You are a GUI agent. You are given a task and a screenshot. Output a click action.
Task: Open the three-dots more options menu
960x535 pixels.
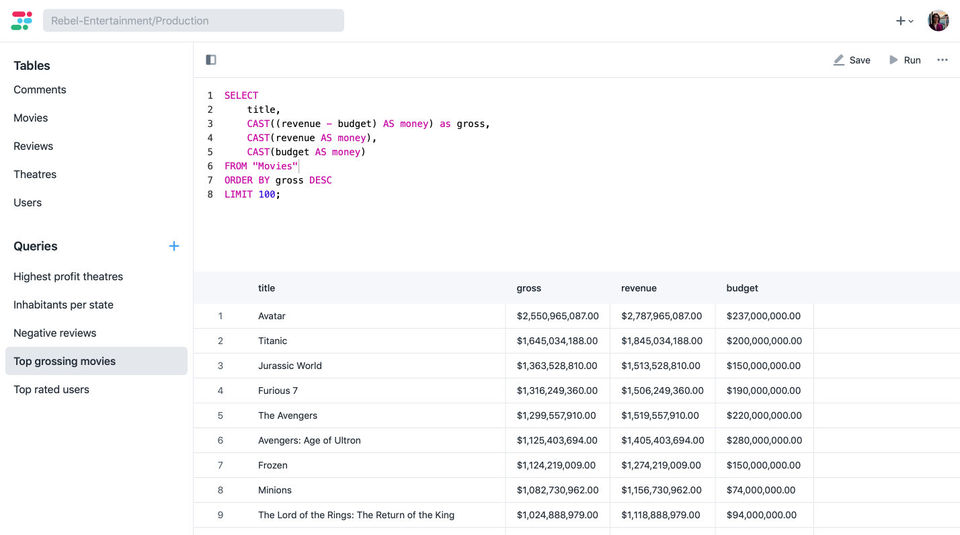942,60
